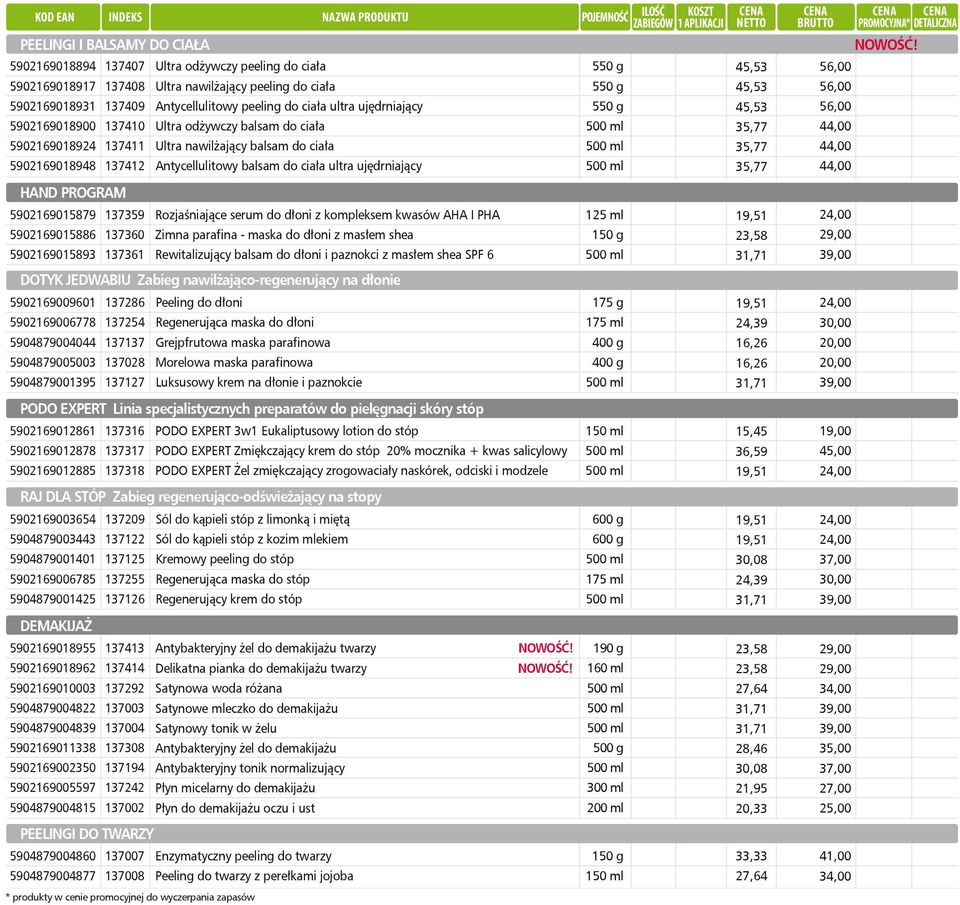Click the INDEKS column header
Viewport: 960px width, 905px height.
[126, 17]
